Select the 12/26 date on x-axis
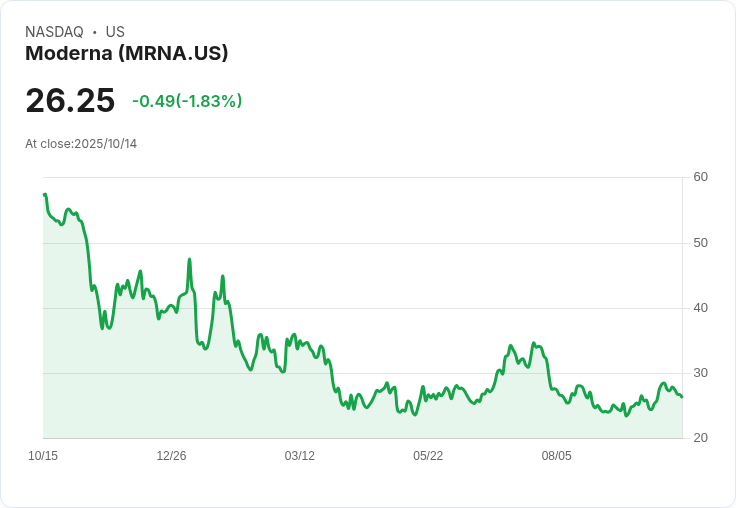 pyautogui.click(x=171, y=456)
